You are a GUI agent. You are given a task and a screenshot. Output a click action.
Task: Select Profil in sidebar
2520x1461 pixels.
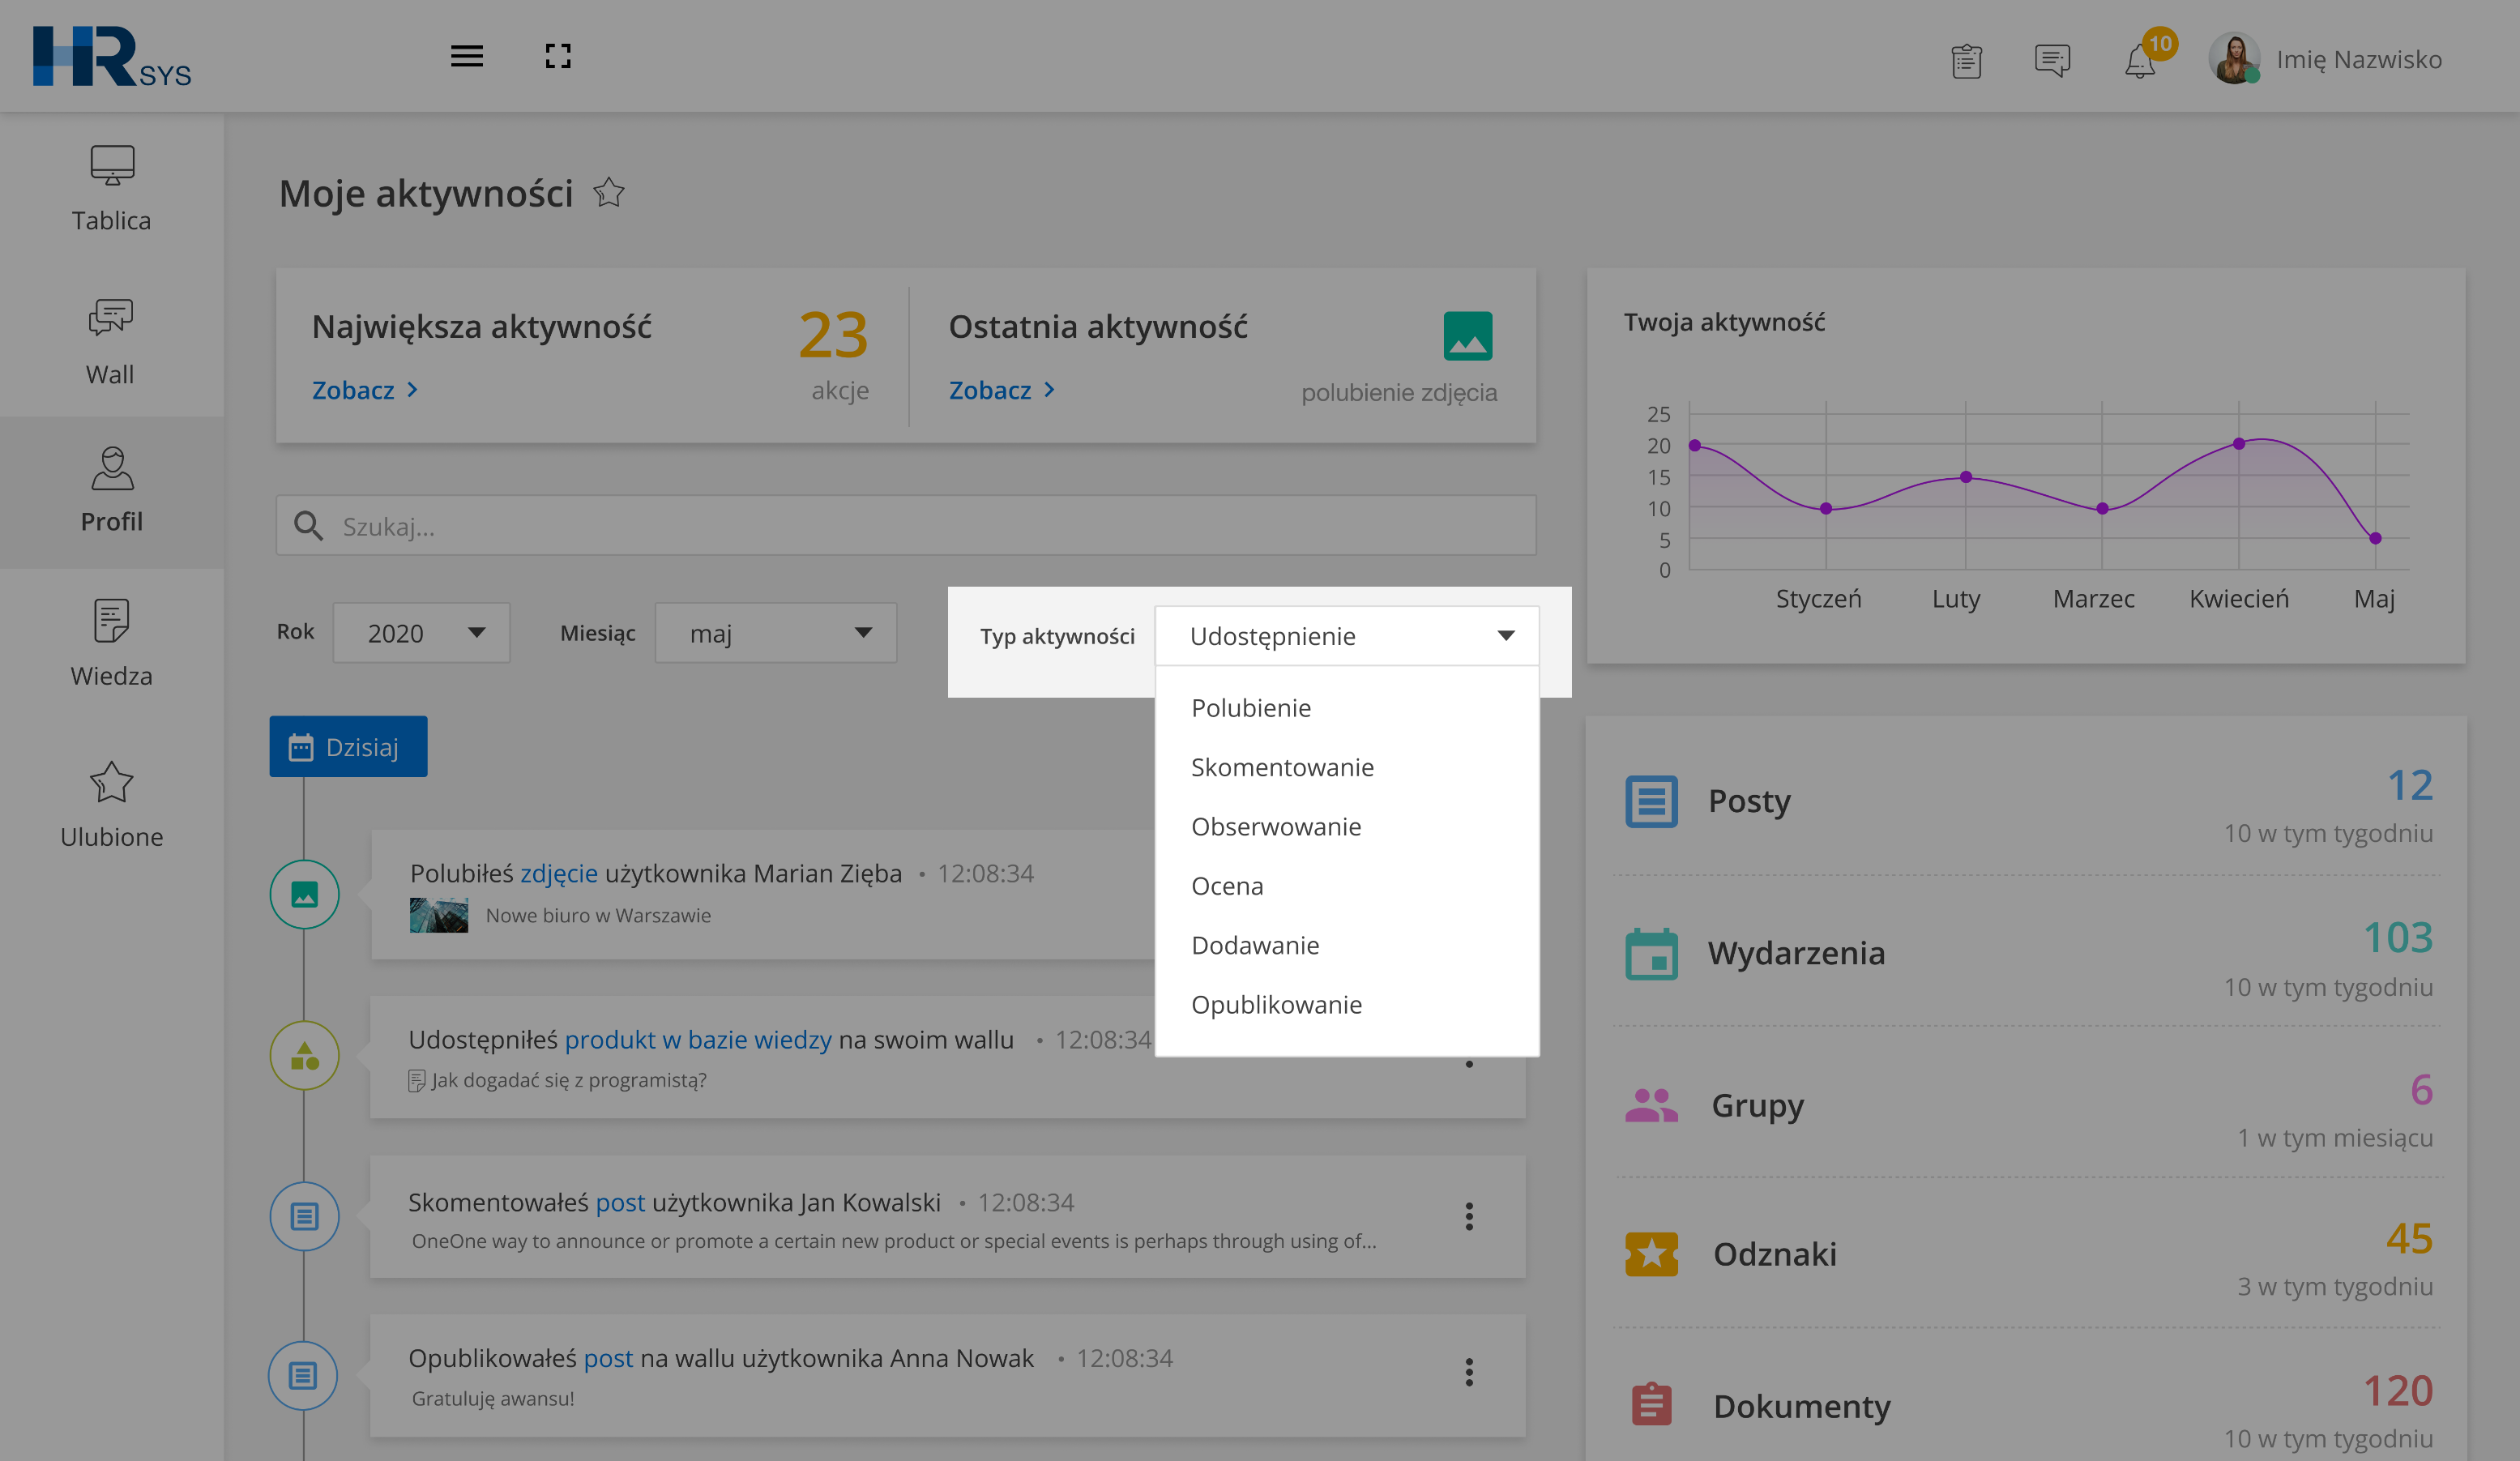coord(112,491)
